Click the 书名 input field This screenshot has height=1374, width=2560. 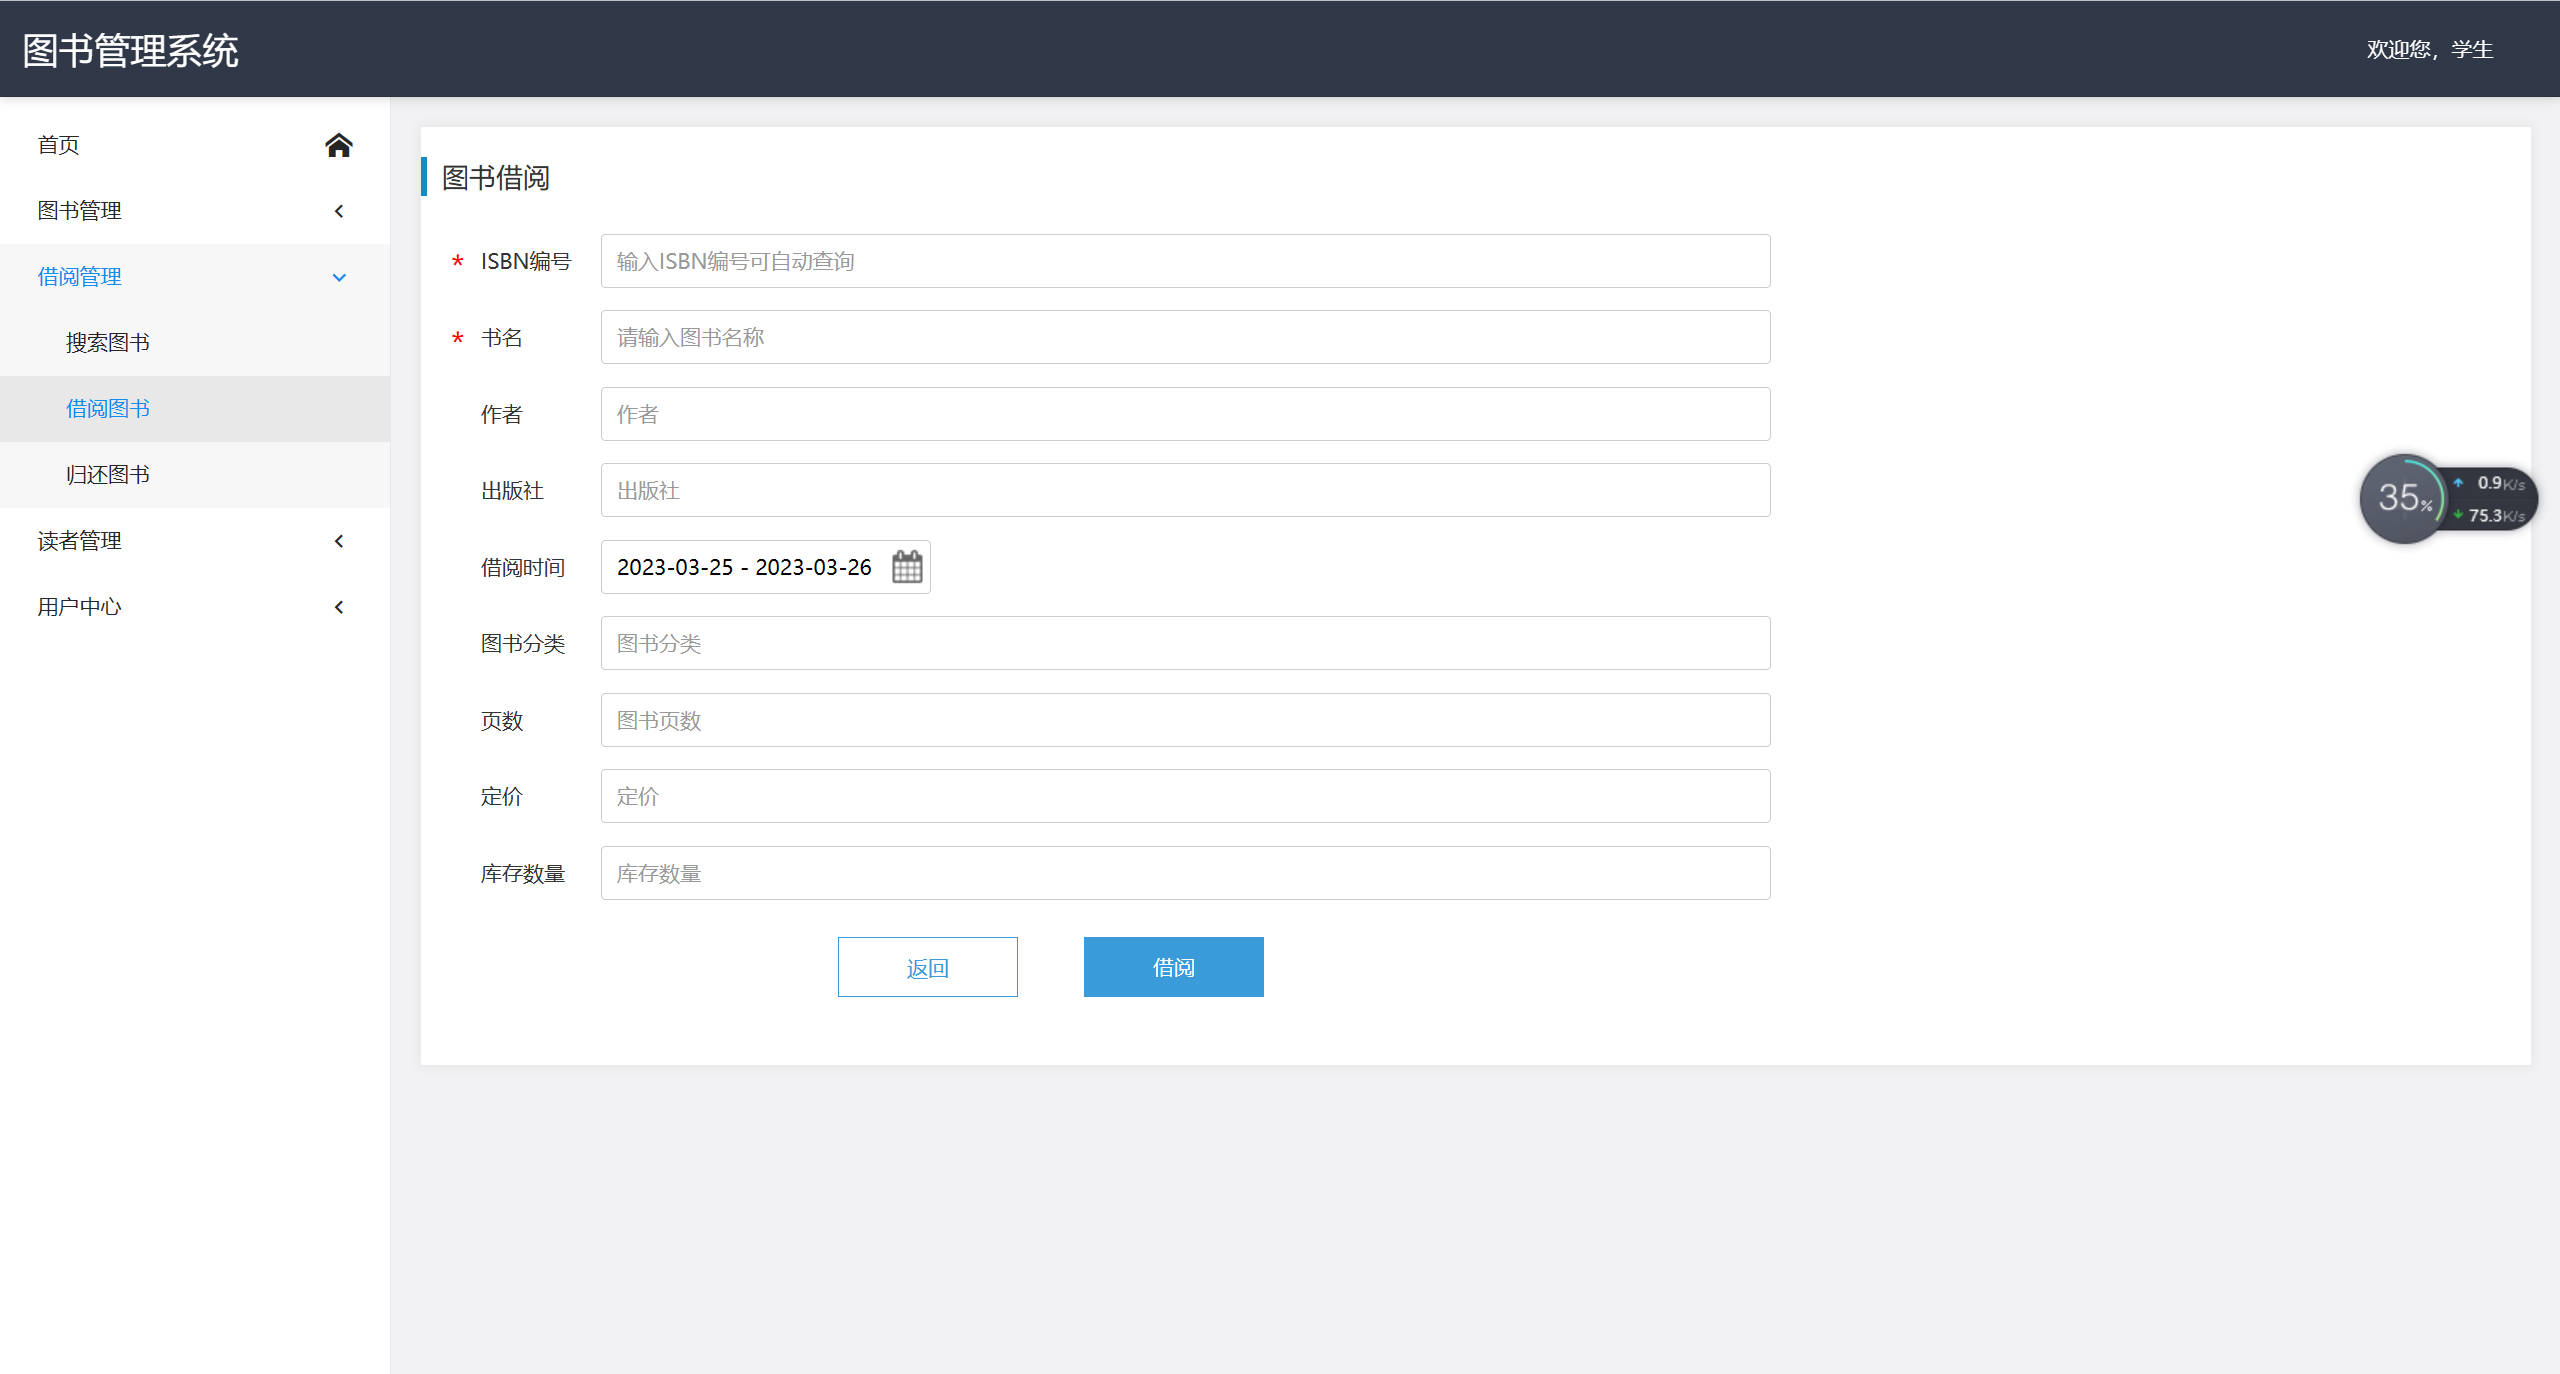pyautogui.click(x=1184, y=337)
